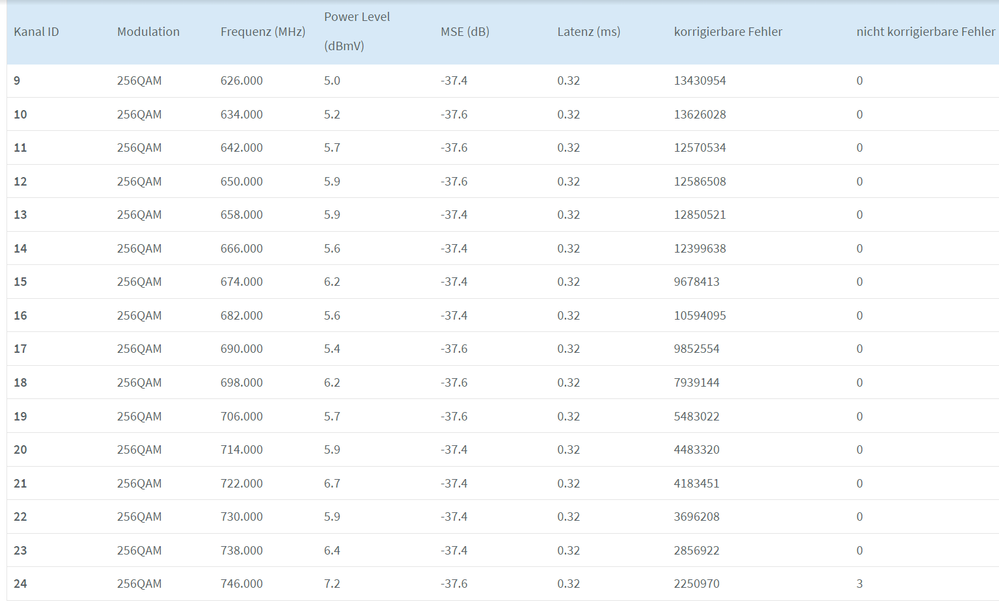
Task: Click power level value 6.7
Action: tap(332, 484)
